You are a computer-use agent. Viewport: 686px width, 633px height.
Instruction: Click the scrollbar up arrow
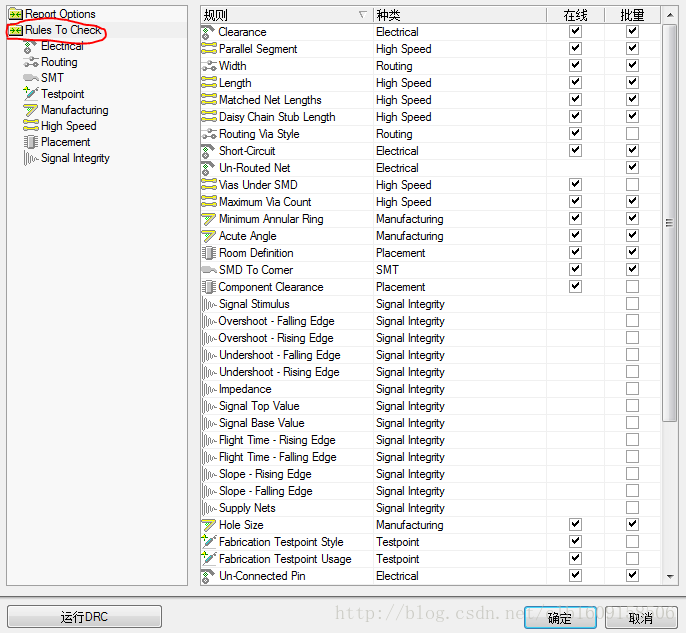click(670, 15)
